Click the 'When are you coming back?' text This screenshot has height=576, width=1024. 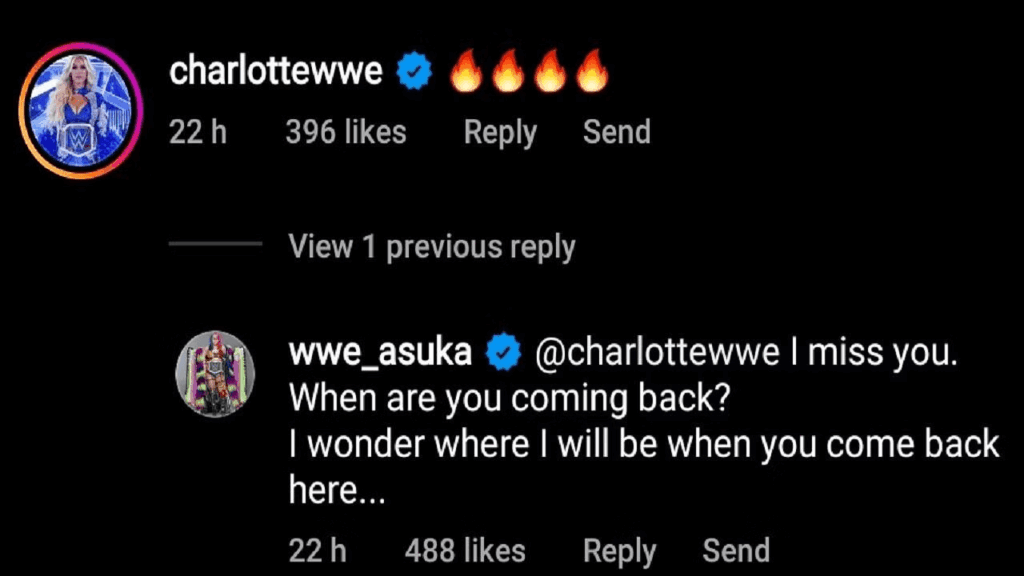click(x=510, y=397)
